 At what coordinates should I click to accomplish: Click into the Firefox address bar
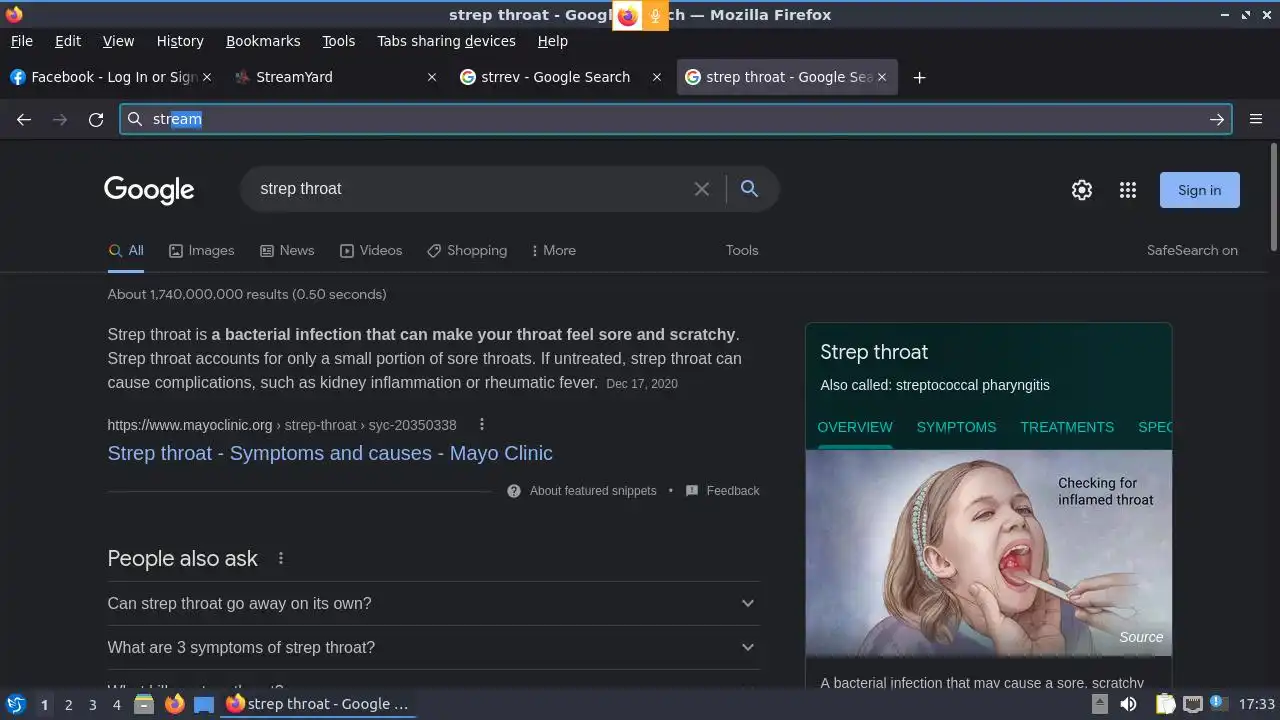coord(676,119)
